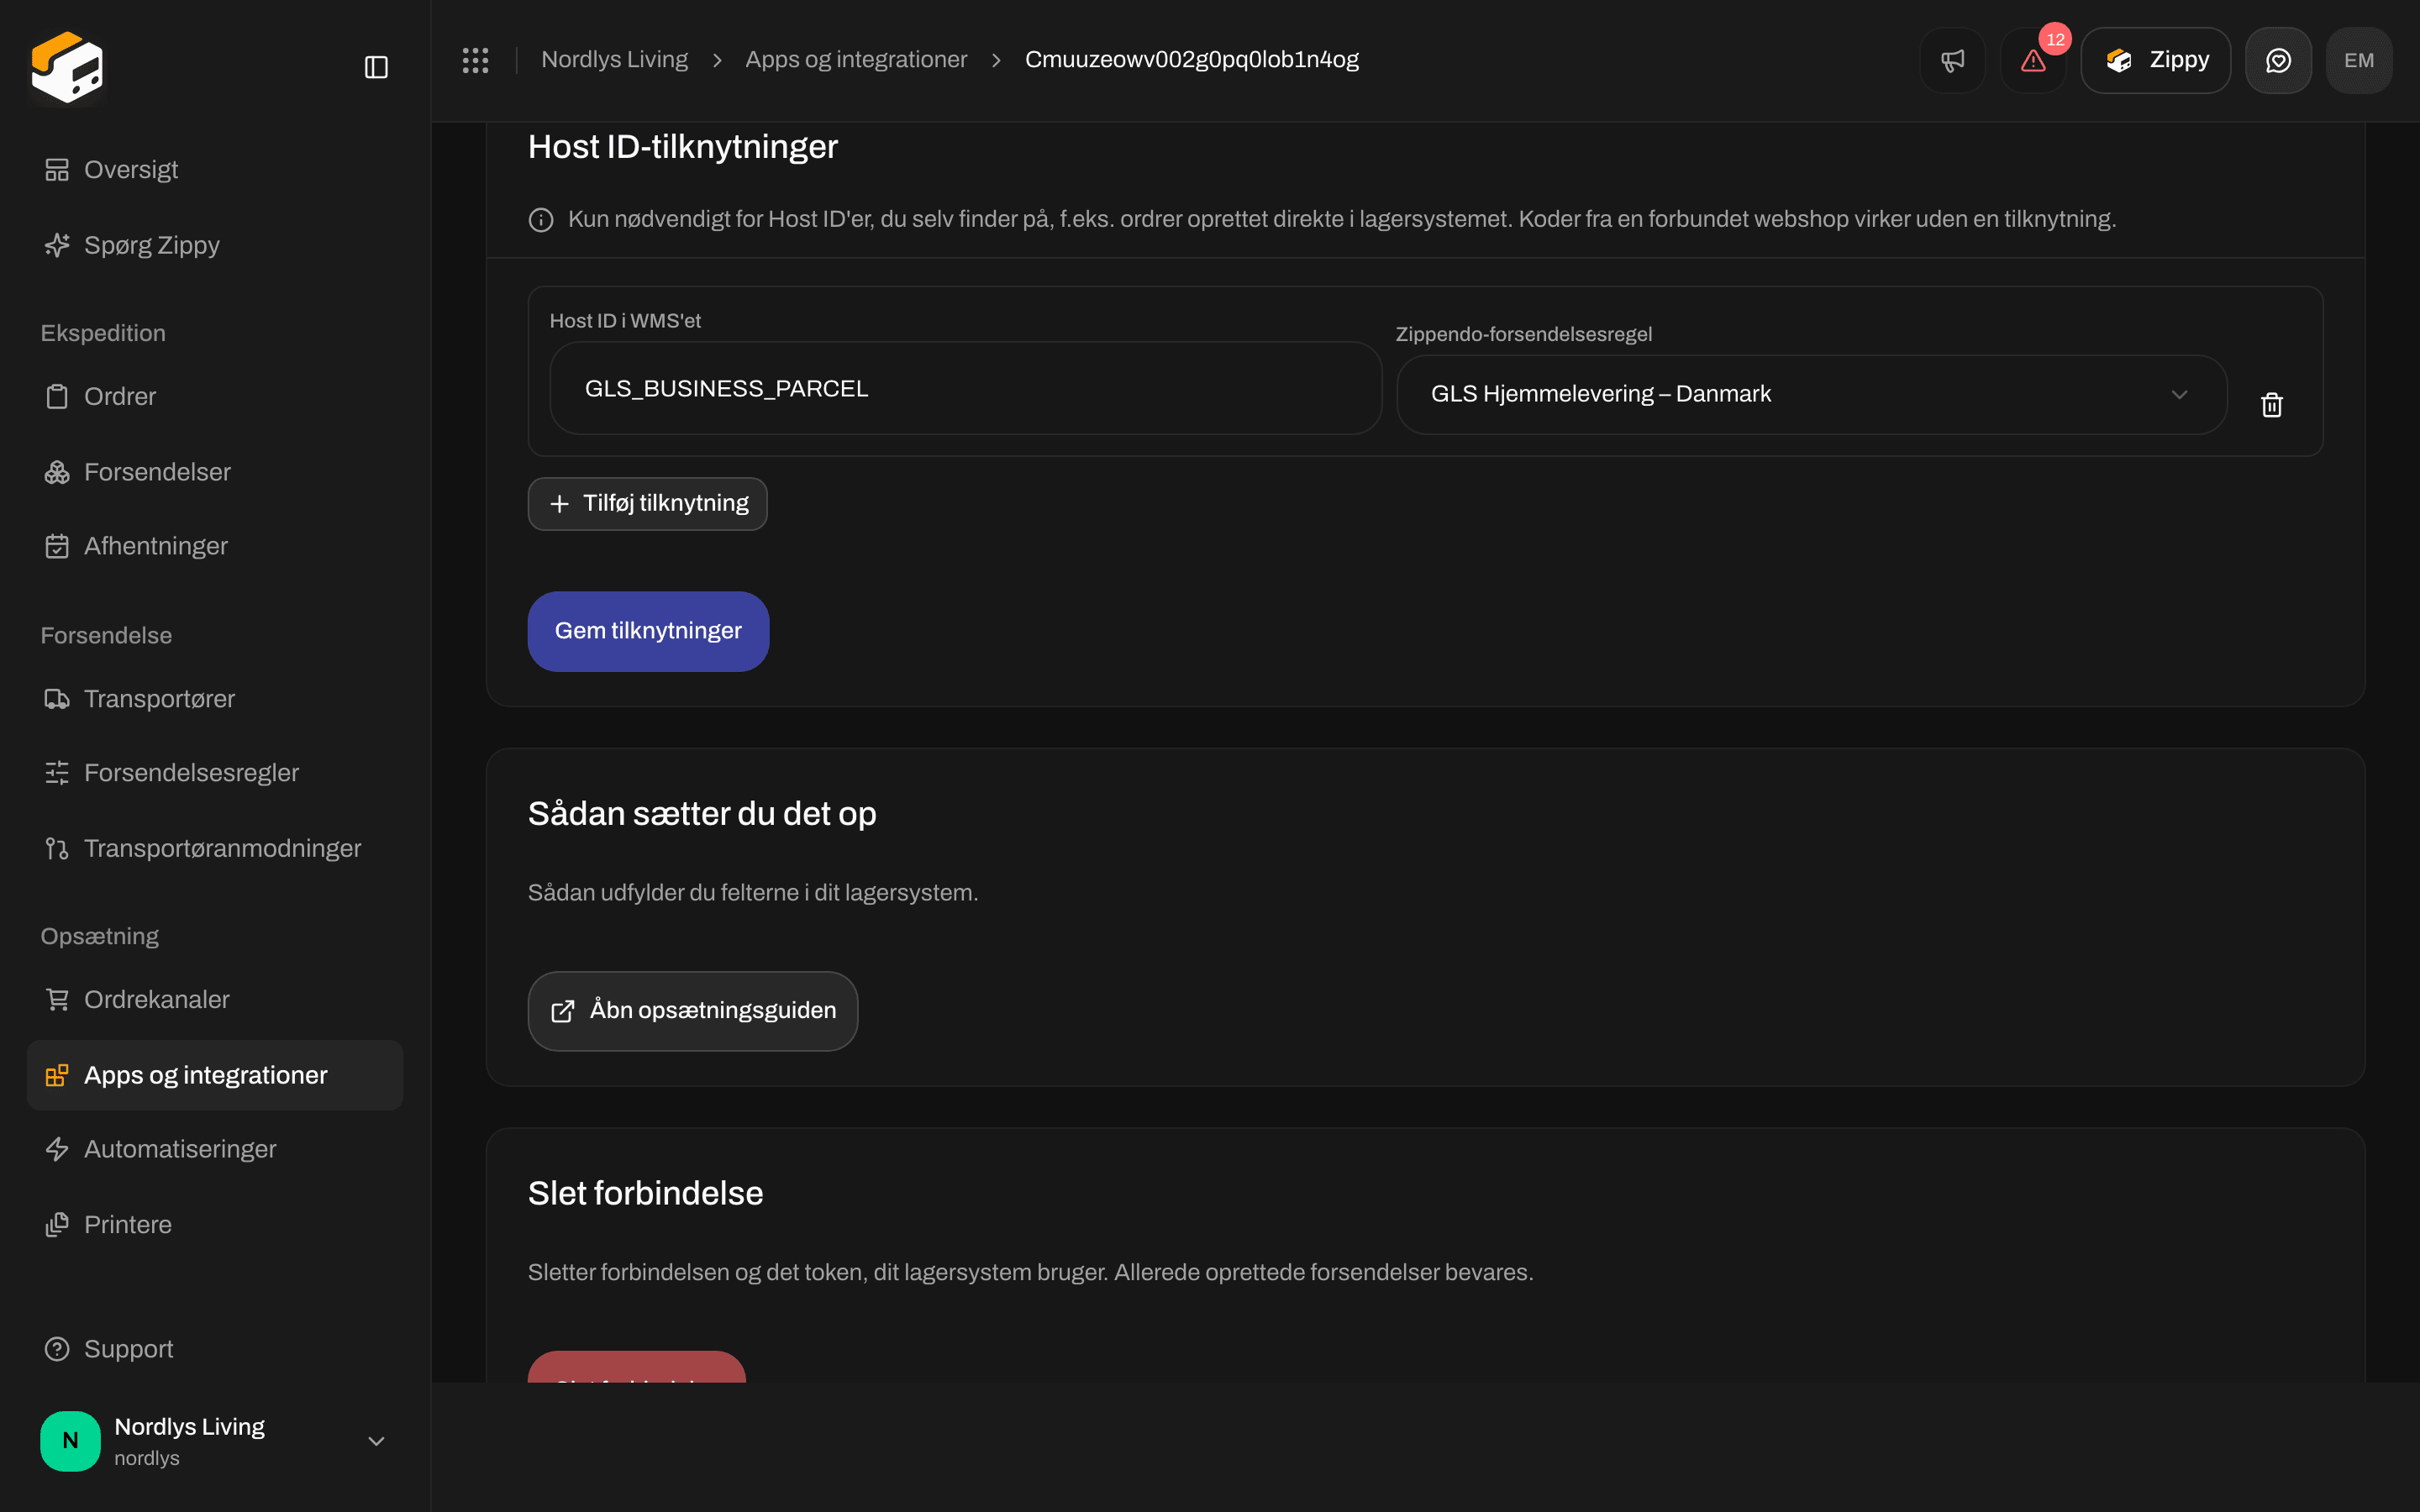Click Gem tilknytninger button

click(x=648, y=631)
